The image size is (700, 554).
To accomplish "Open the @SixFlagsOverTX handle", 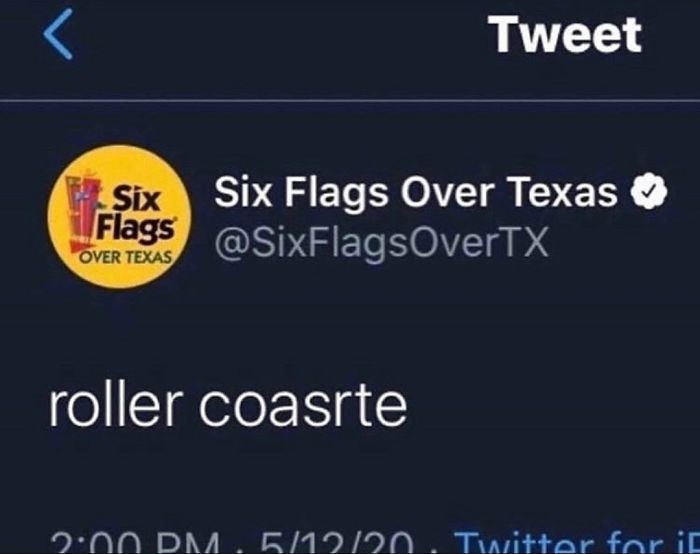I will coord(382,243).
